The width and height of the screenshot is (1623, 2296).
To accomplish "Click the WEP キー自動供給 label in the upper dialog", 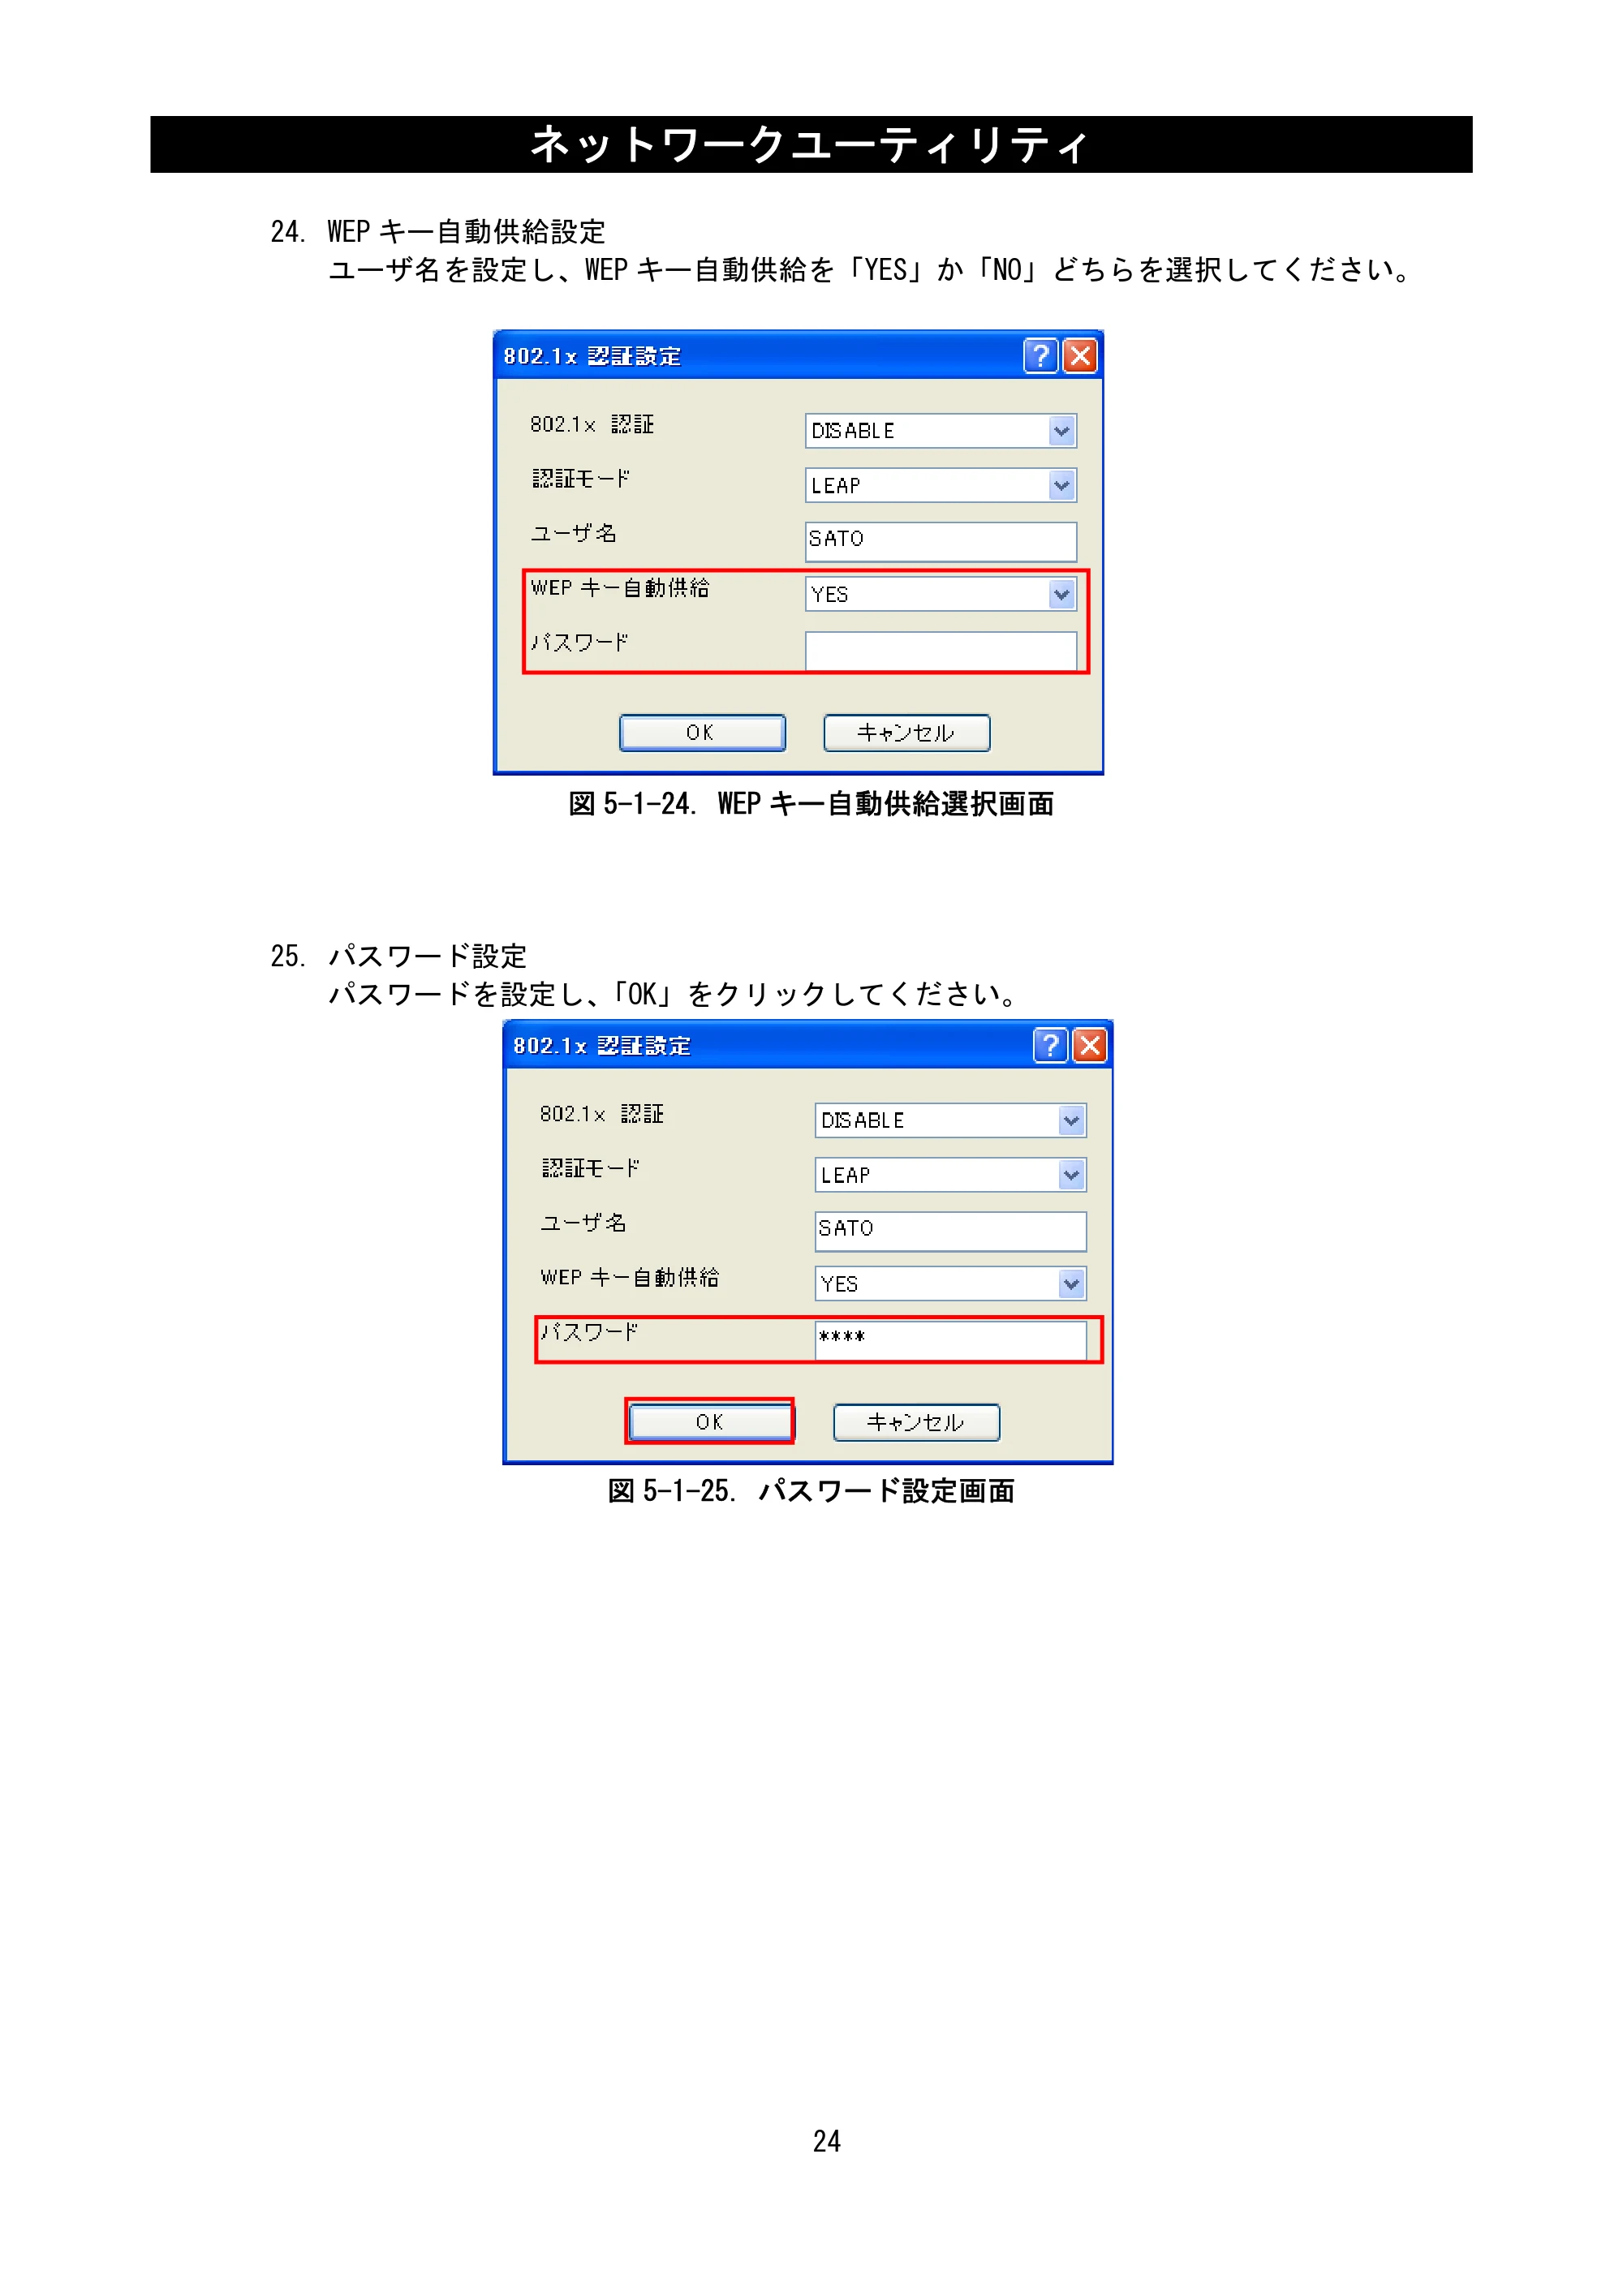I will point(620,588).
